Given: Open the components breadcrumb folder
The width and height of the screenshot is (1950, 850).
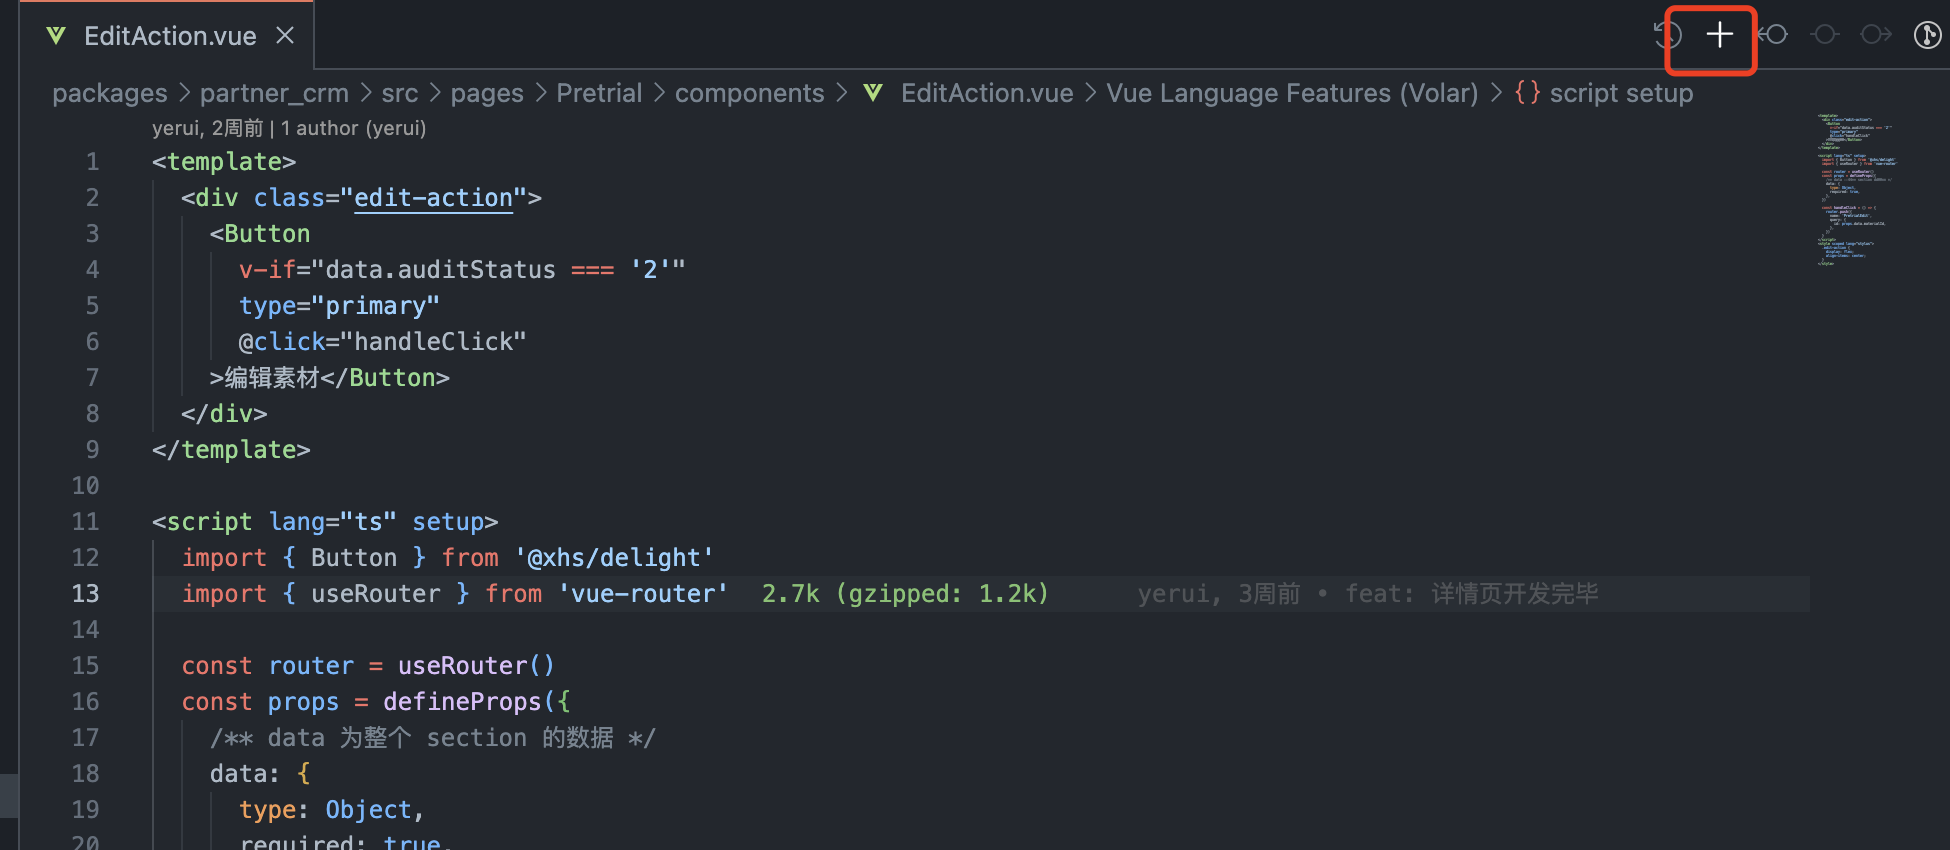Looking at the screenshot, I should pos(750,93).
